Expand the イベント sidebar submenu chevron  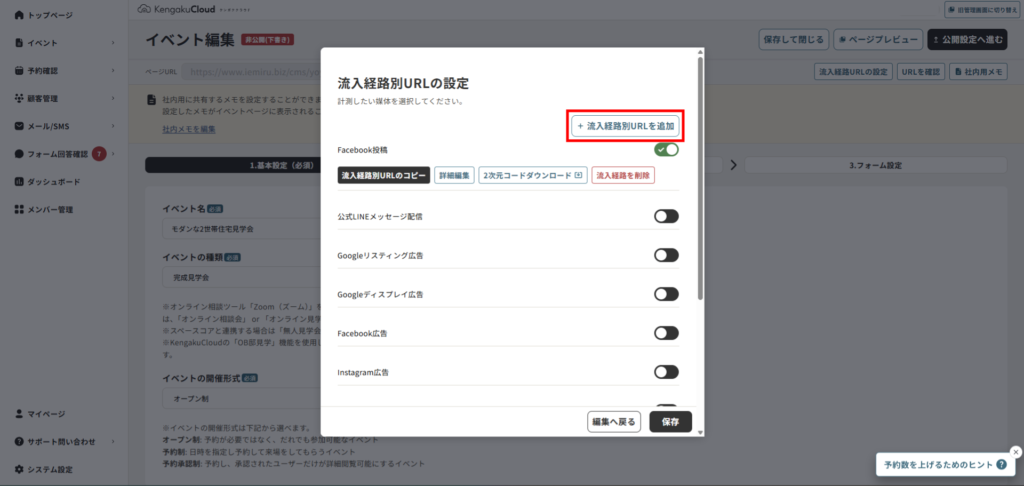(114, 44)
